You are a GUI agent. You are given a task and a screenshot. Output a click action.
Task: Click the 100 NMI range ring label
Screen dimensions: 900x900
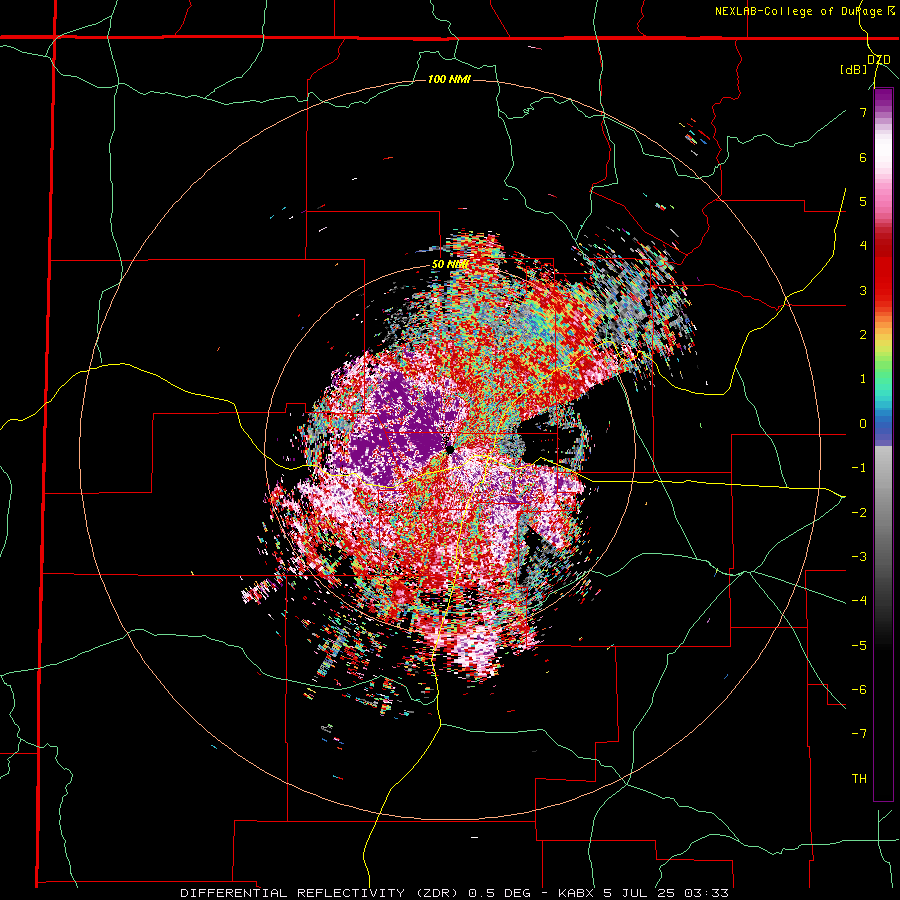(x=449, y=79)
